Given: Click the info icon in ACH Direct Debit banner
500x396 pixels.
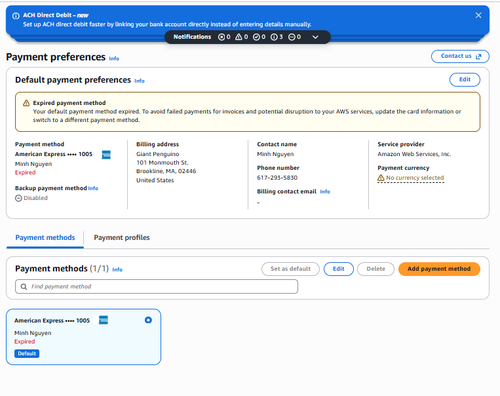Looking at the screenshot, I should [16, 16].
